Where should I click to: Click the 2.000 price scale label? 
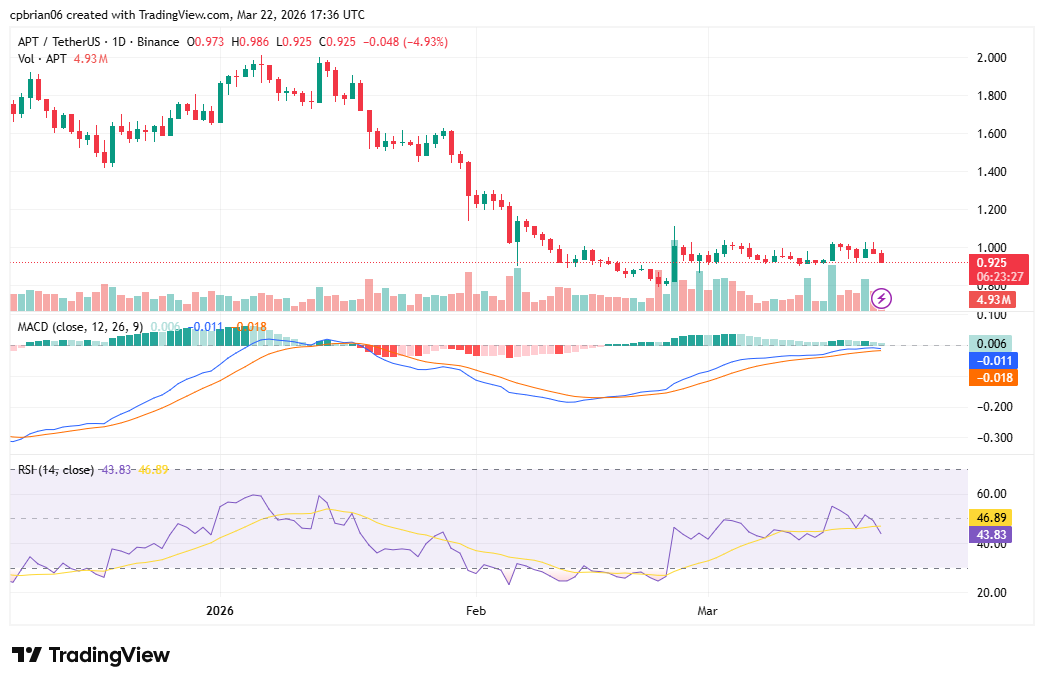tap(991, 58)
